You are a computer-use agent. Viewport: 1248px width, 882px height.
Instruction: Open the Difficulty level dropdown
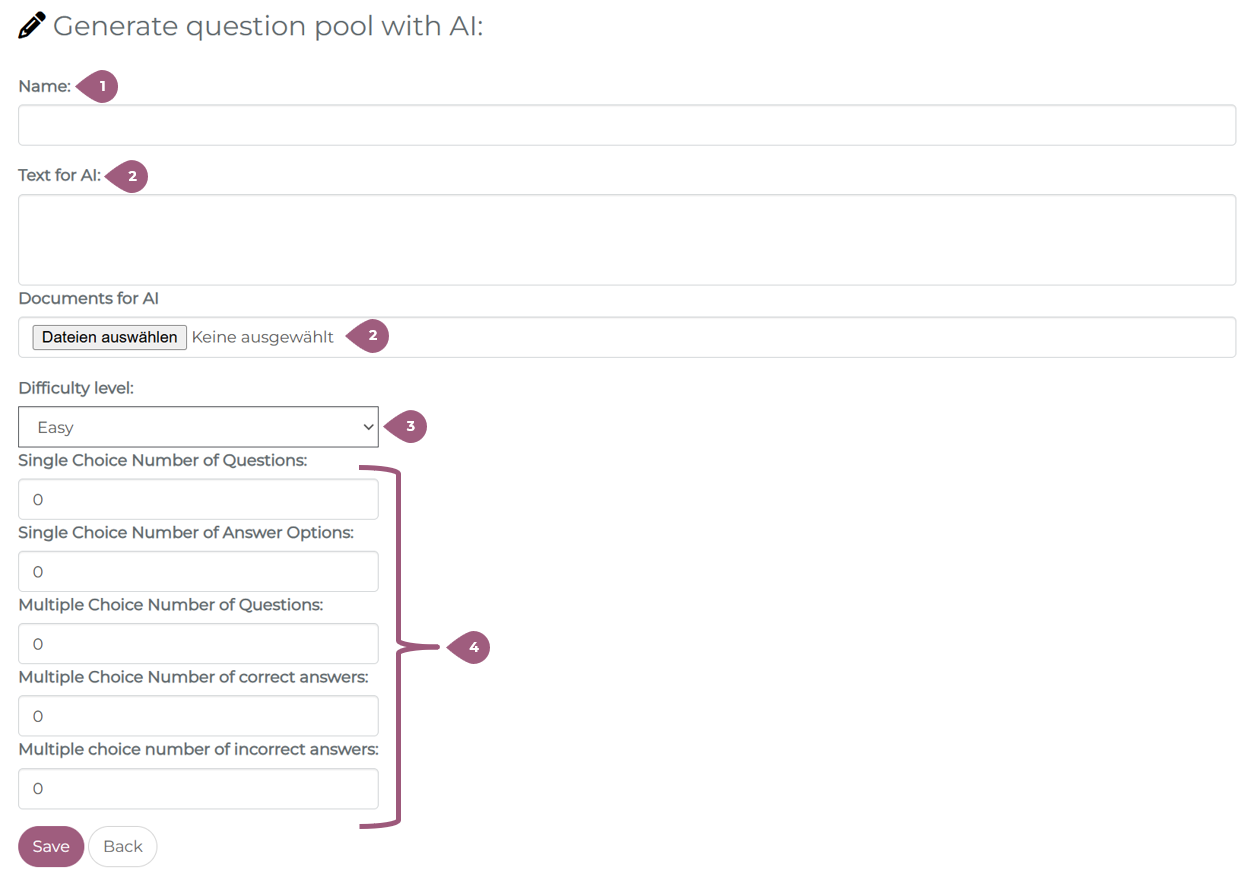click(x=198, y=427)
